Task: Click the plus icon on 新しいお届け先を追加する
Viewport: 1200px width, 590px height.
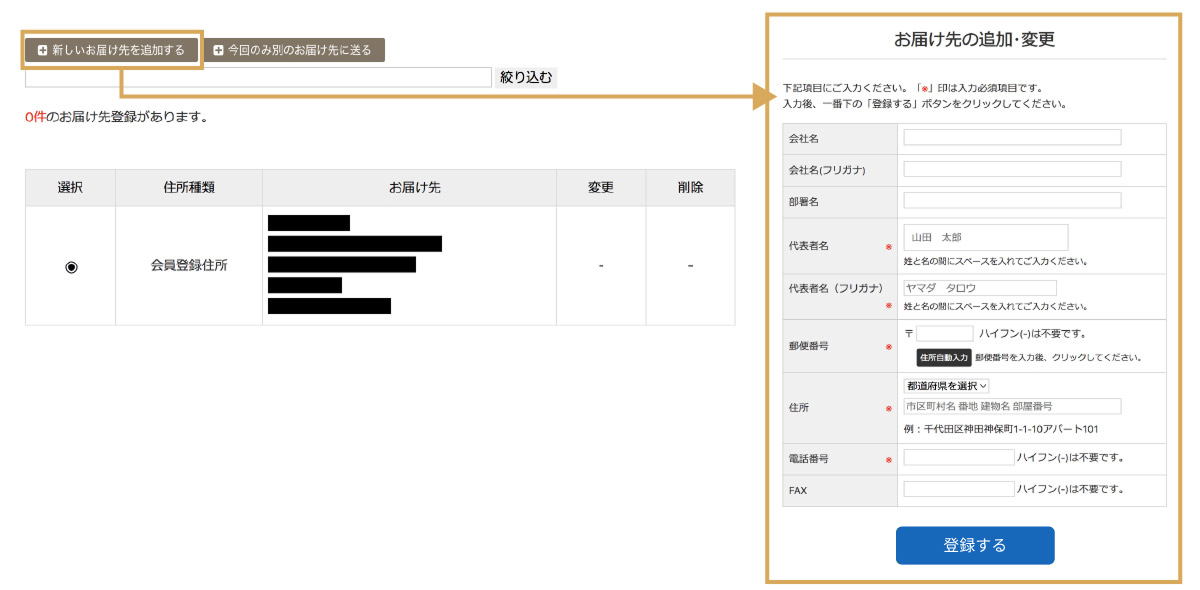Action: (x=42, y=50)
